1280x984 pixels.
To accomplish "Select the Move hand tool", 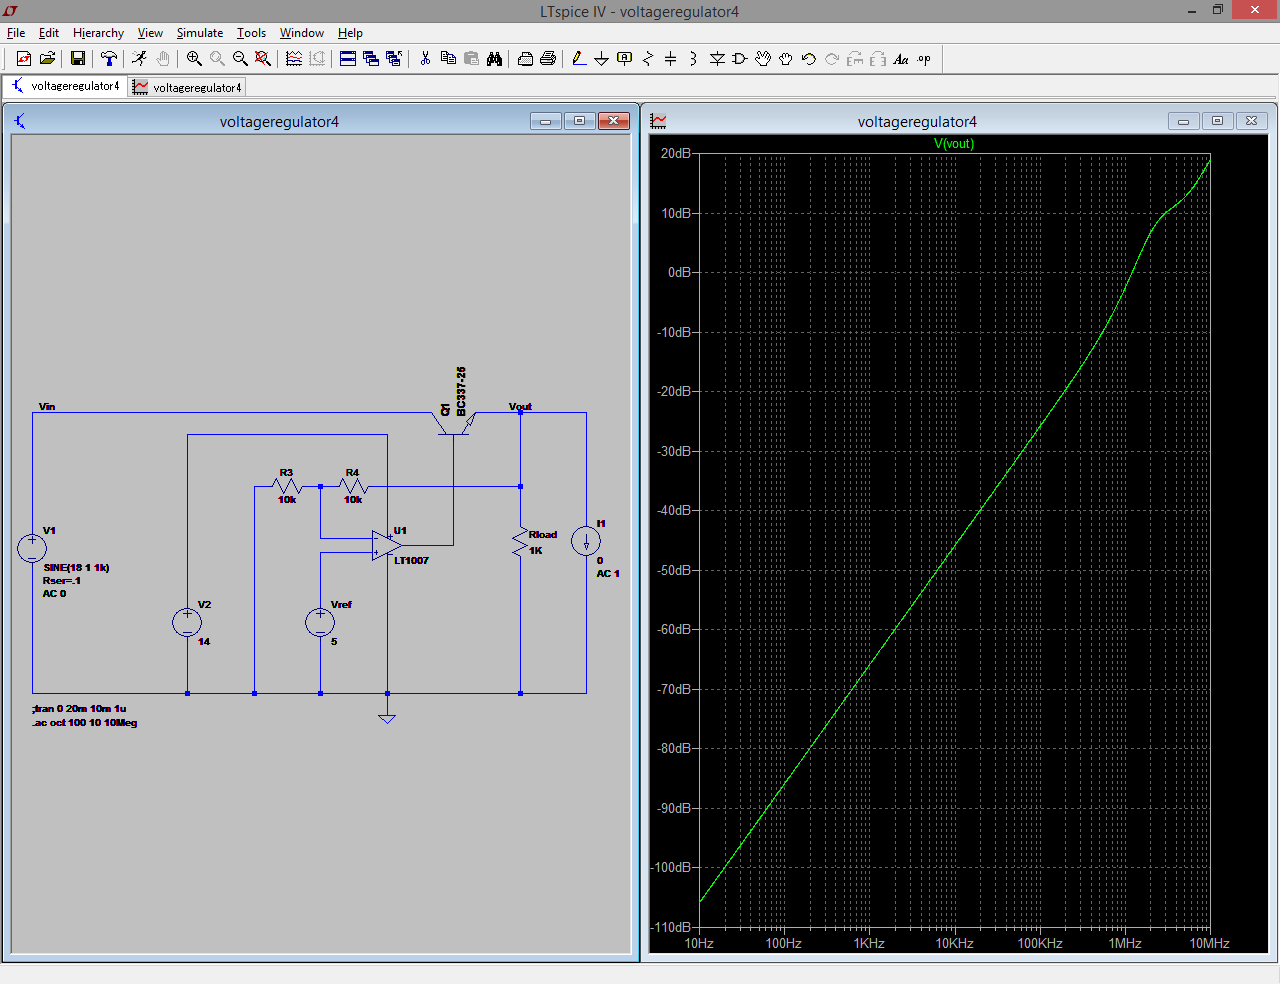I will (763, 59).
